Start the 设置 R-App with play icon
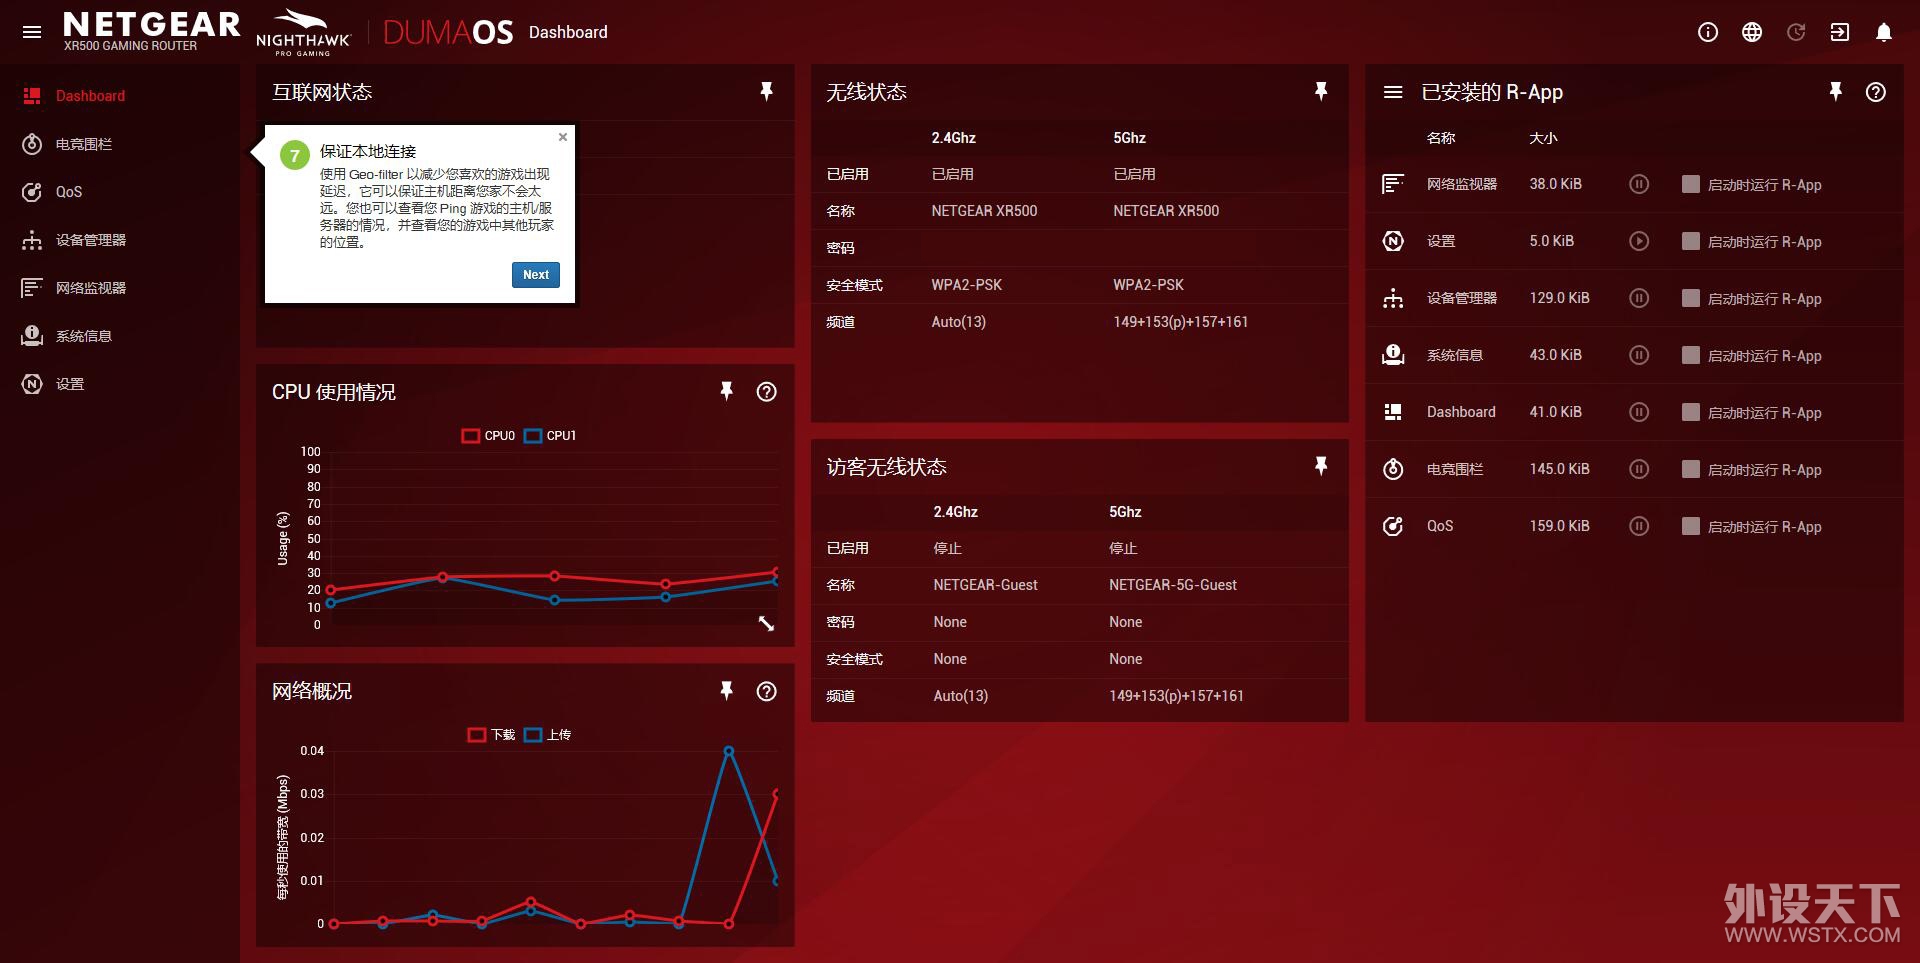 tap(1639, 241)
